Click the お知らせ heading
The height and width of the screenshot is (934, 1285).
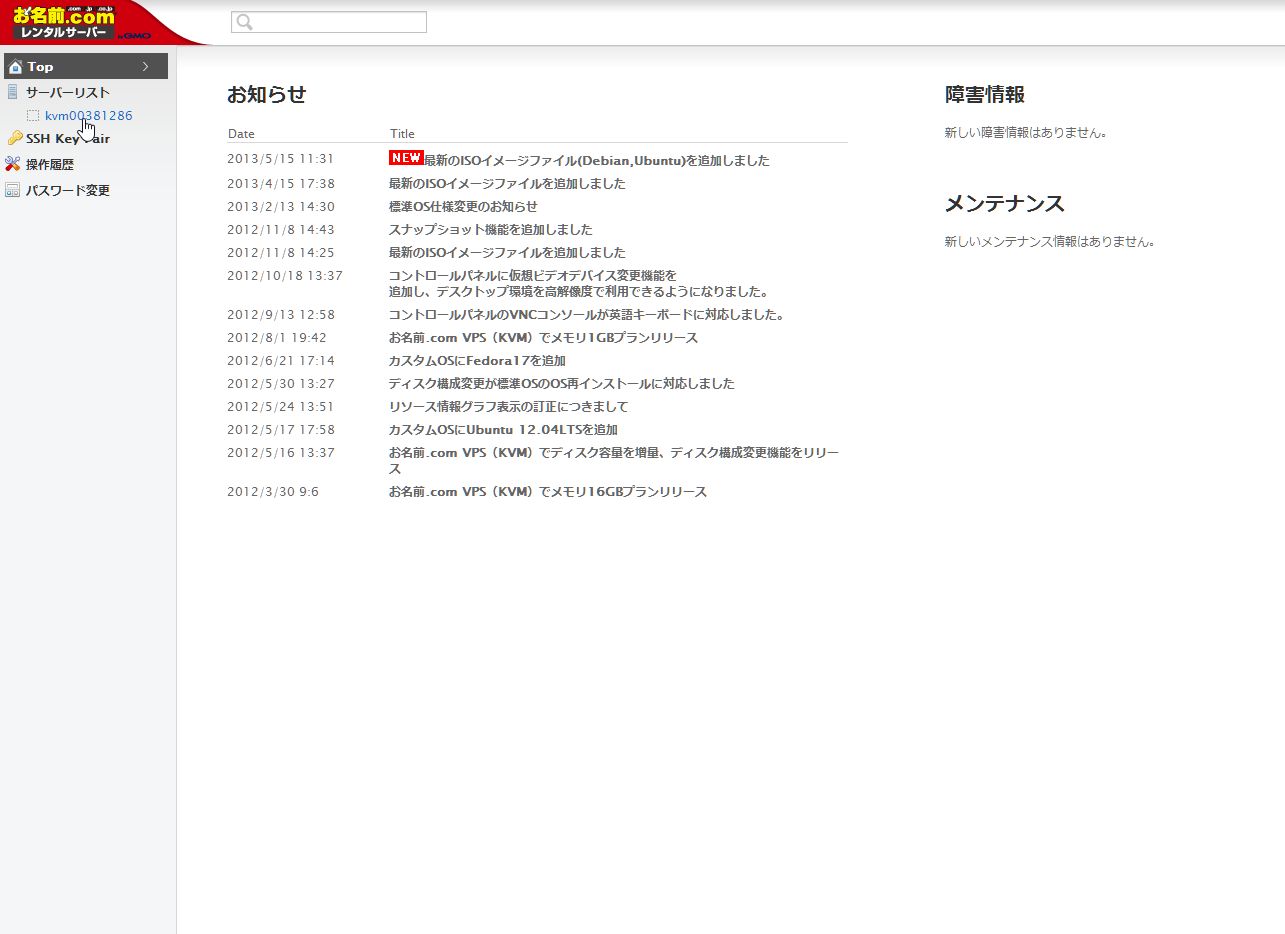(x=266, y=95)
